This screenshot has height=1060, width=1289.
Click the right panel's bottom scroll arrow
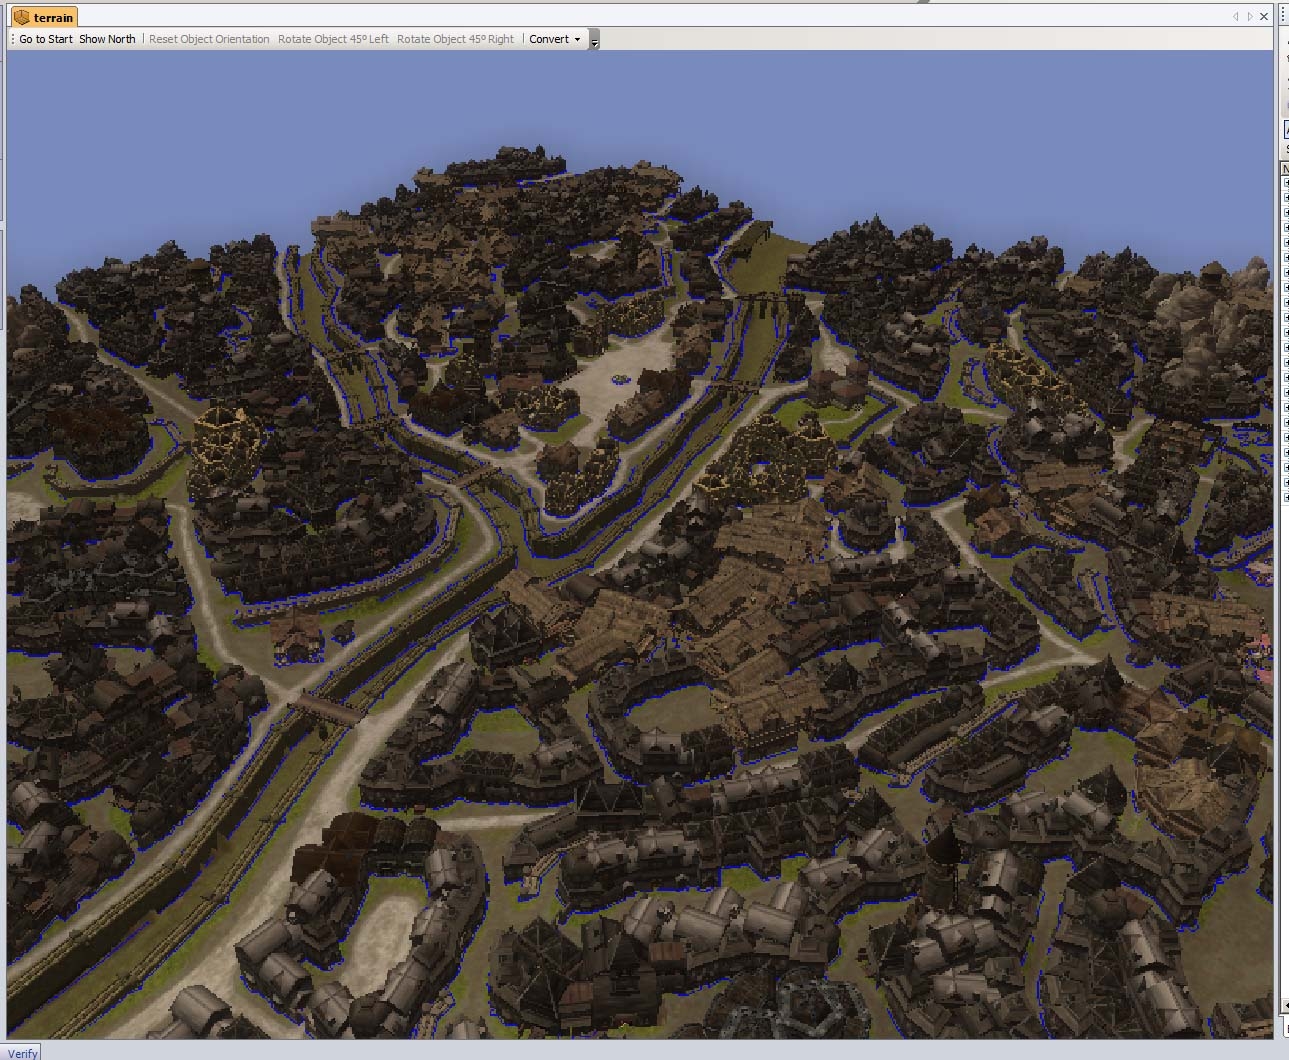[1286, 1005]
